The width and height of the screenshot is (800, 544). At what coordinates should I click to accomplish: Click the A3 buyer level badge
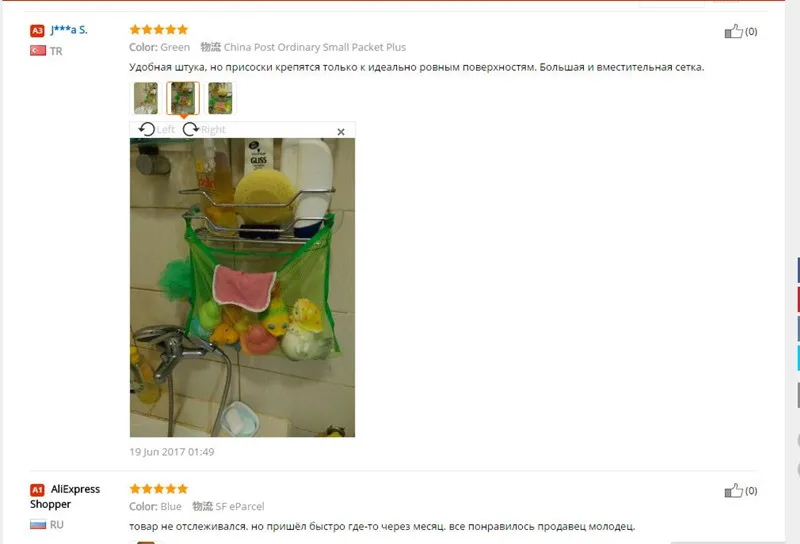pyautogui.click(x=37, y=31)
